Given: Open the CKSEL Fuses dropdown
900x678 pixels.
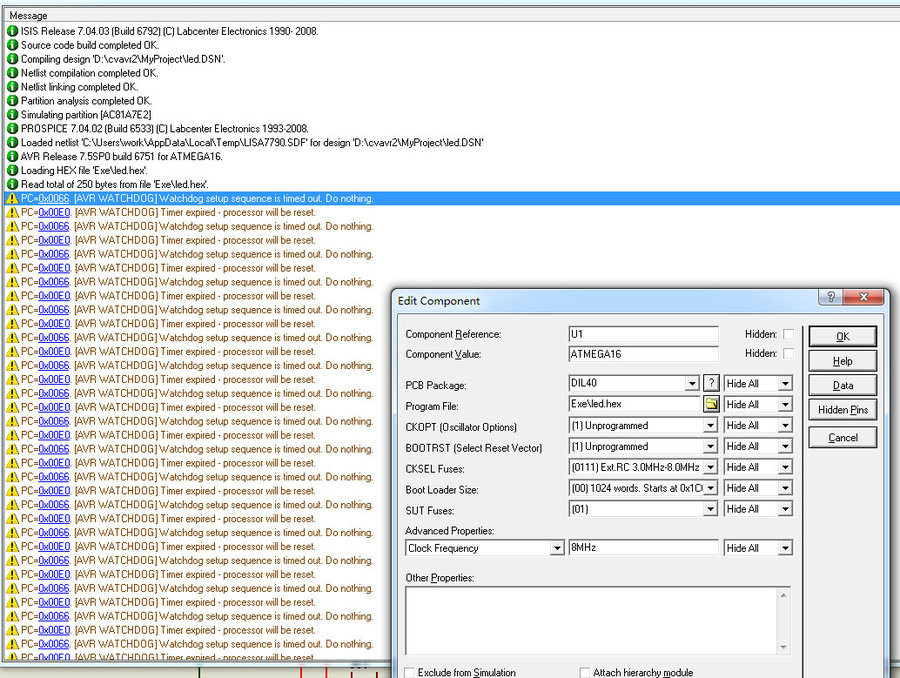Looking at the screenshot, I should pos(710,467).
